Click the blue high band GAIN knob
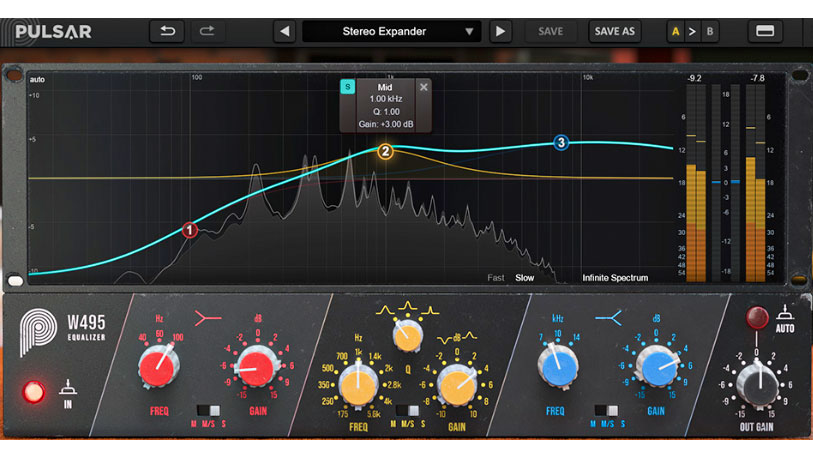Image resolution: width=813 pixels, height=458 pixels. click(657, 367)
